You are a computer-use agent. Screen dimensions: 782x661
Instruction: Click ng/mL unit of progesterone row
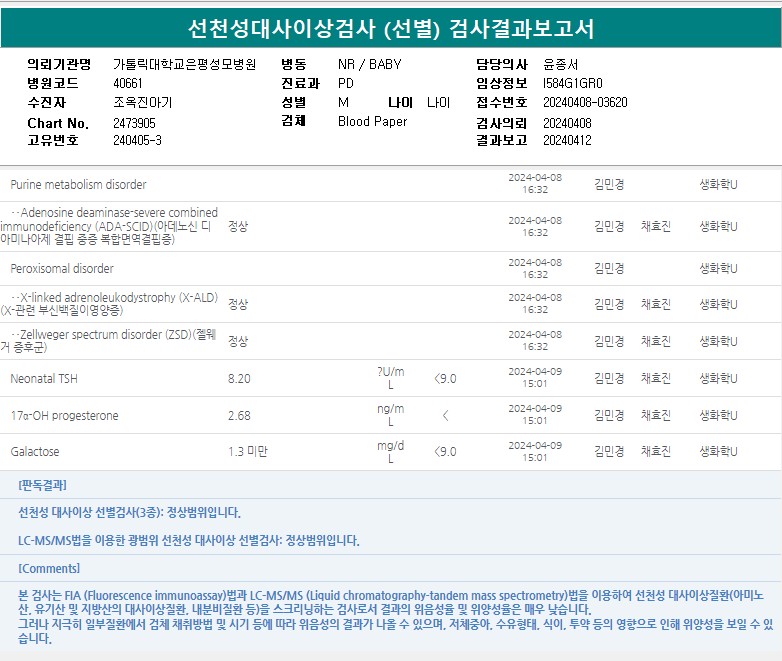(x=391, y=415)
